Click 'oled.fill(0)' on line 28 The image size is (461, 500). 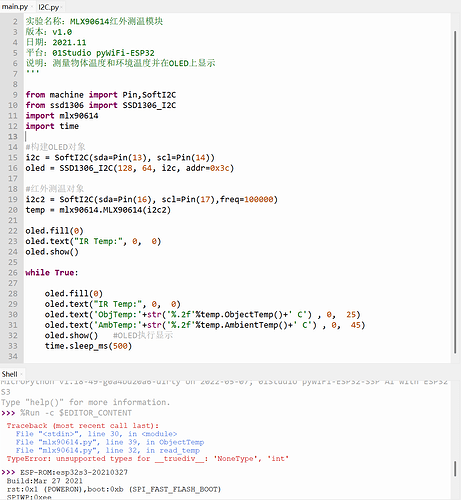pos(74,294)
